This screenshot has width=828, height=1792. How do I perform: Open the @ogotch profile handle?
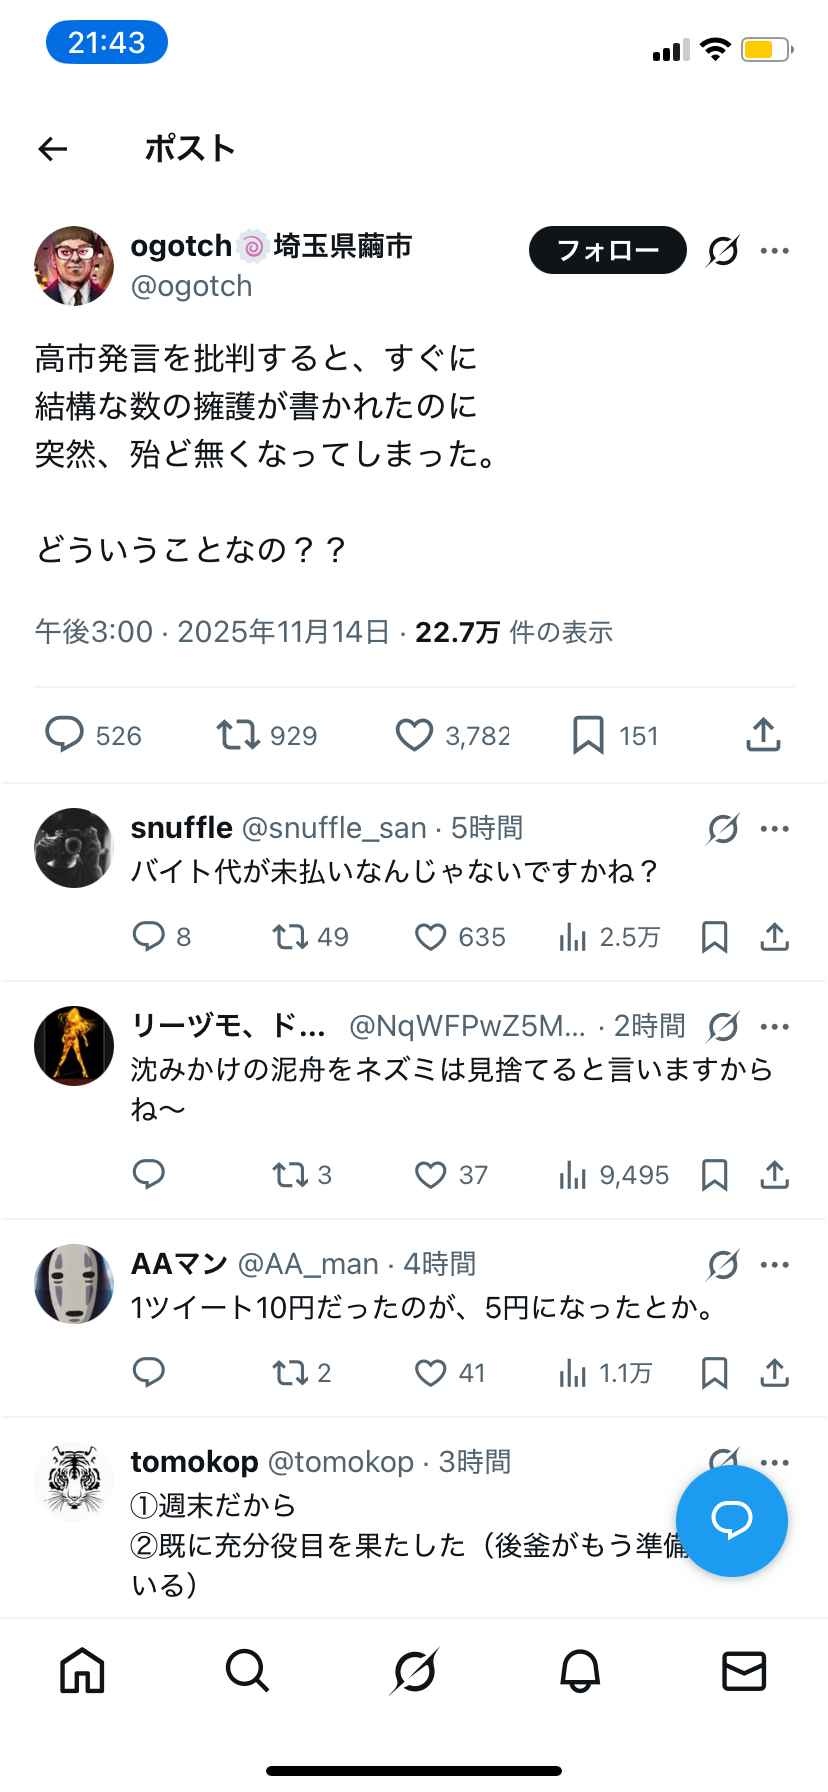tap(192, 286)
